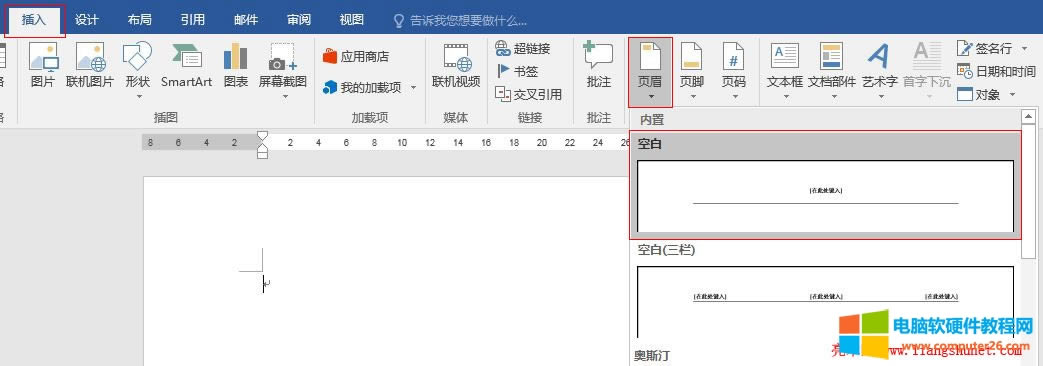Click the header gallery scrollbar up arrow
The image size is (1043, 366).
click(1028, 117)
